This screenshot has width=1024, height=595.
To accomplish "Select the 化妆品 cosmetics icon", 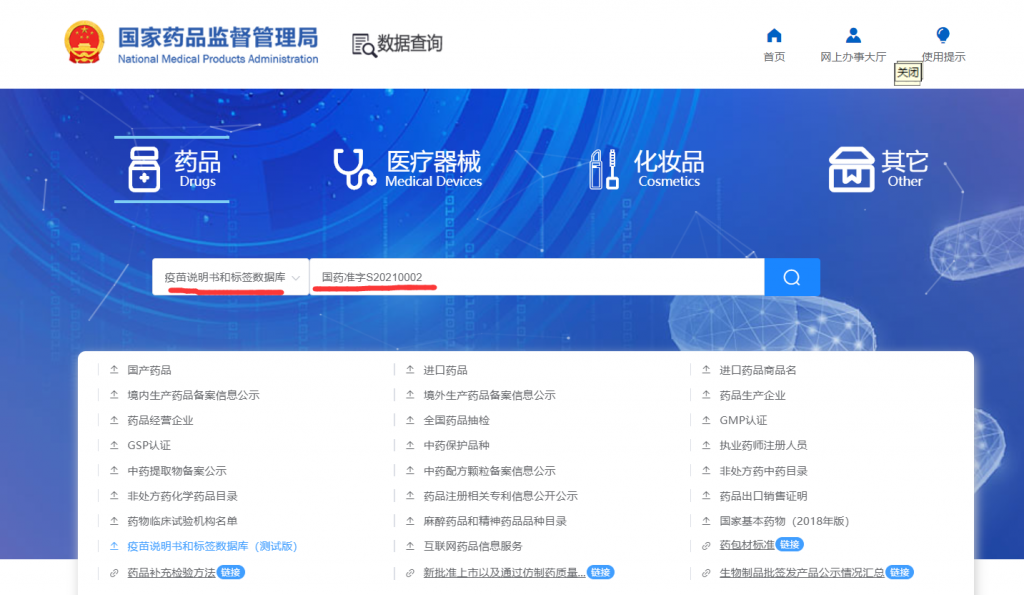I will tap(604, 169).
